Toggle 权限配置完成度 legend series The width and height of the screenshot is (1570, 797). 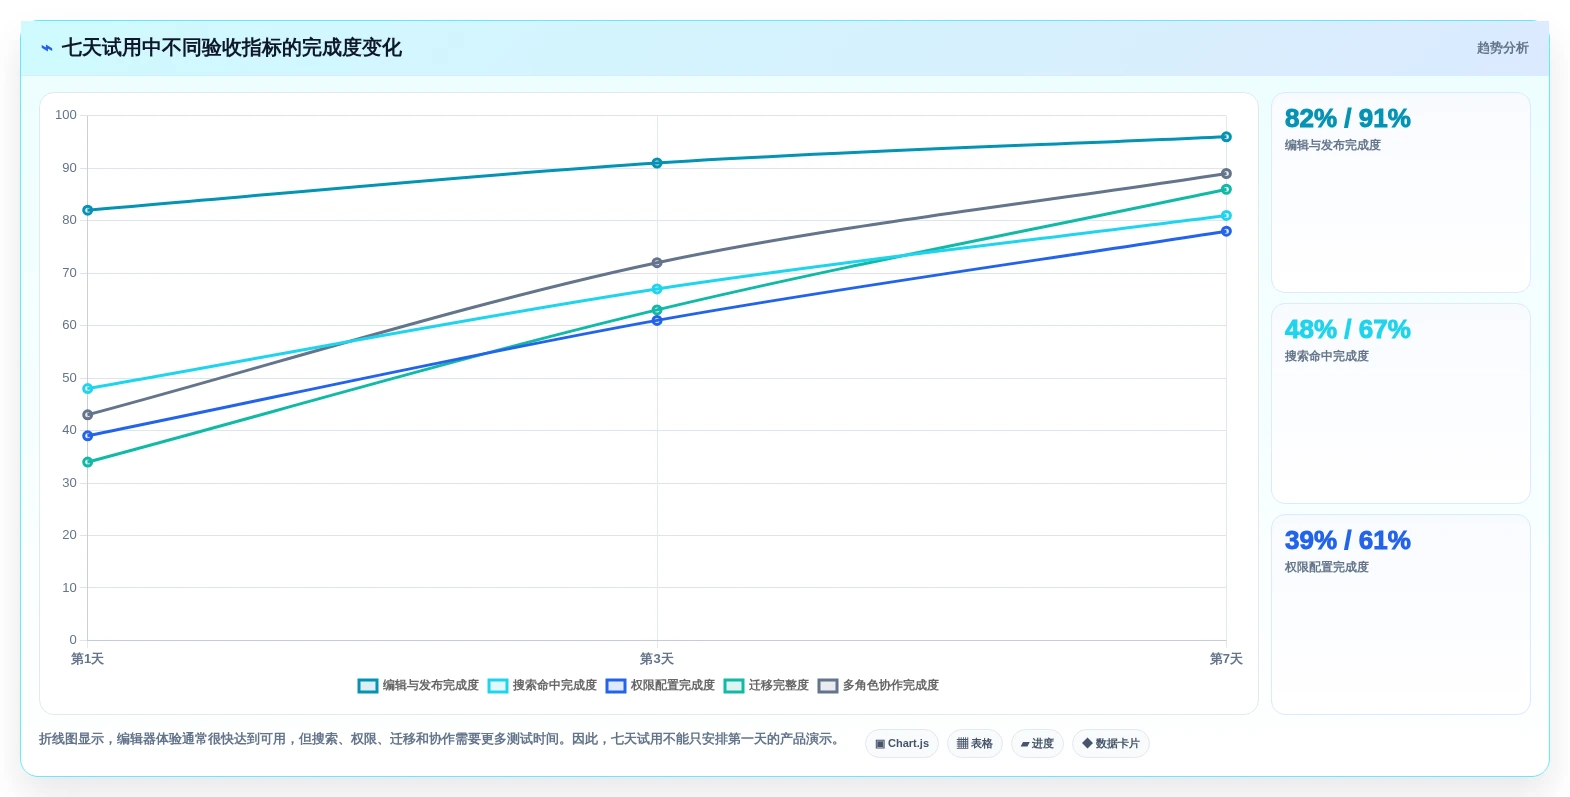click(x=660, y=686)
